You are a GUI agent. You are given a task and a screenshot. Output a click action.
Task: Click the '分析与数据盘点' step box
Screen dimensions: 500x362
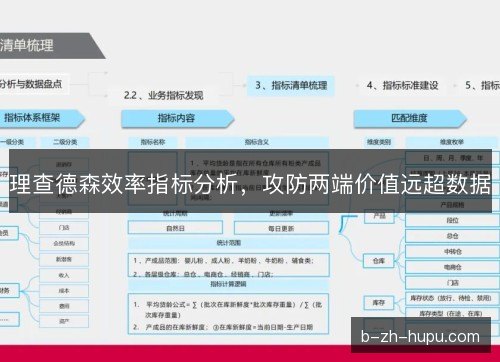pos(33,84)
